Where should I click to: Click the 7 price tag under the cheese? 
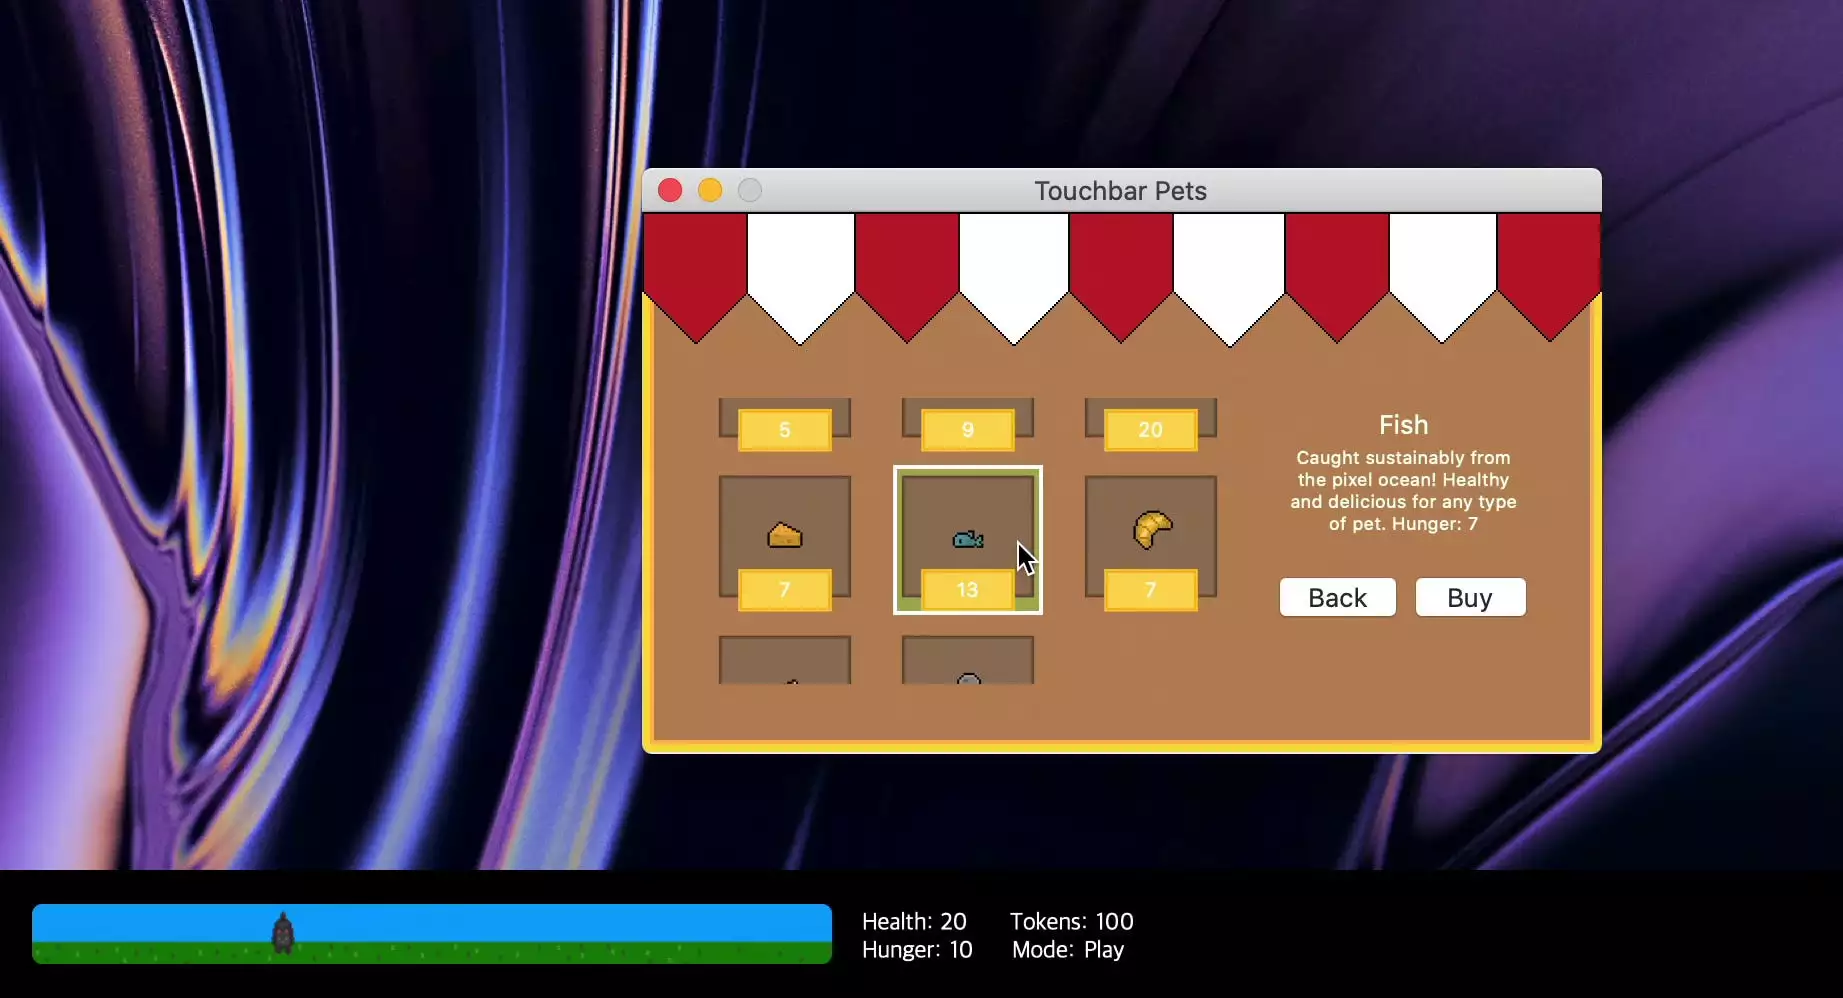[x=785, y=590]
